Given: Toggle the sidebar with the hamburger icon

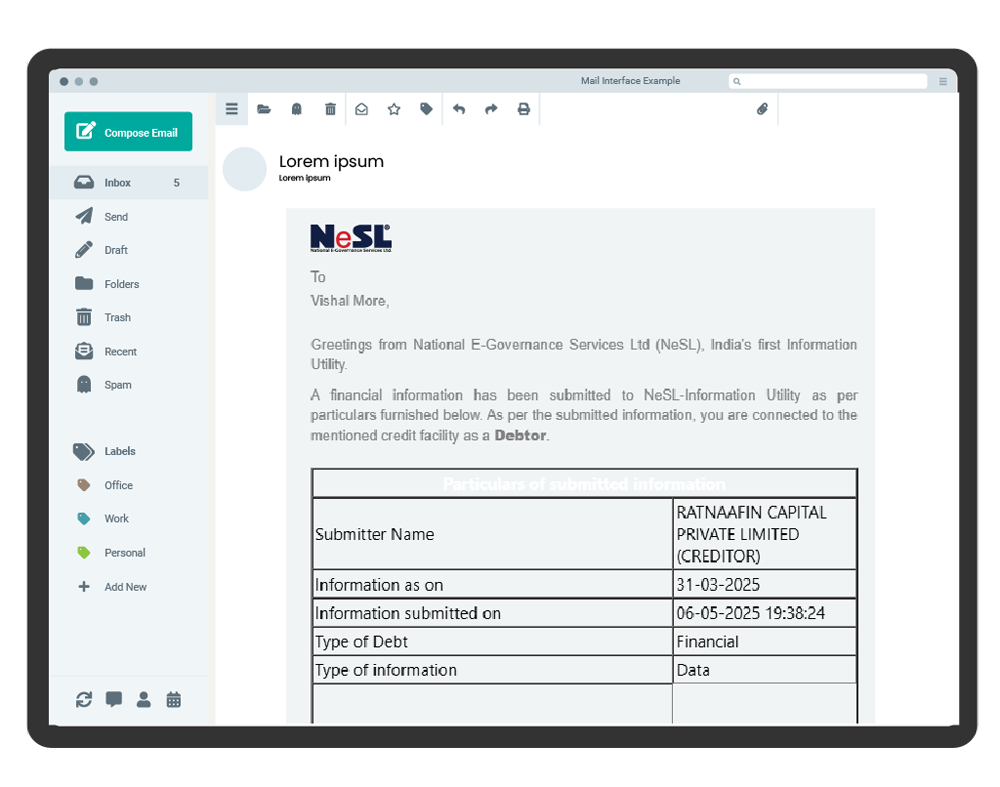Looking at the screenshot, I should 231,109.
